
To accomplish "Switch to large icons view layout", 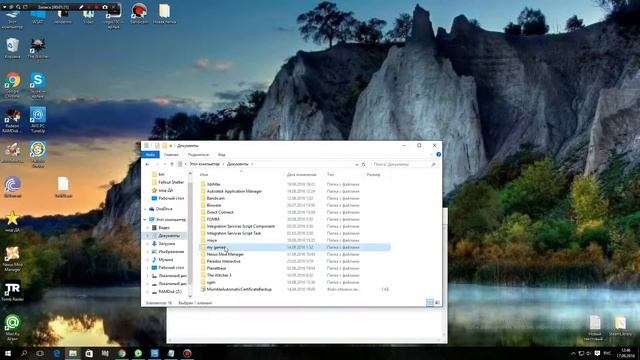I will 437,302.
